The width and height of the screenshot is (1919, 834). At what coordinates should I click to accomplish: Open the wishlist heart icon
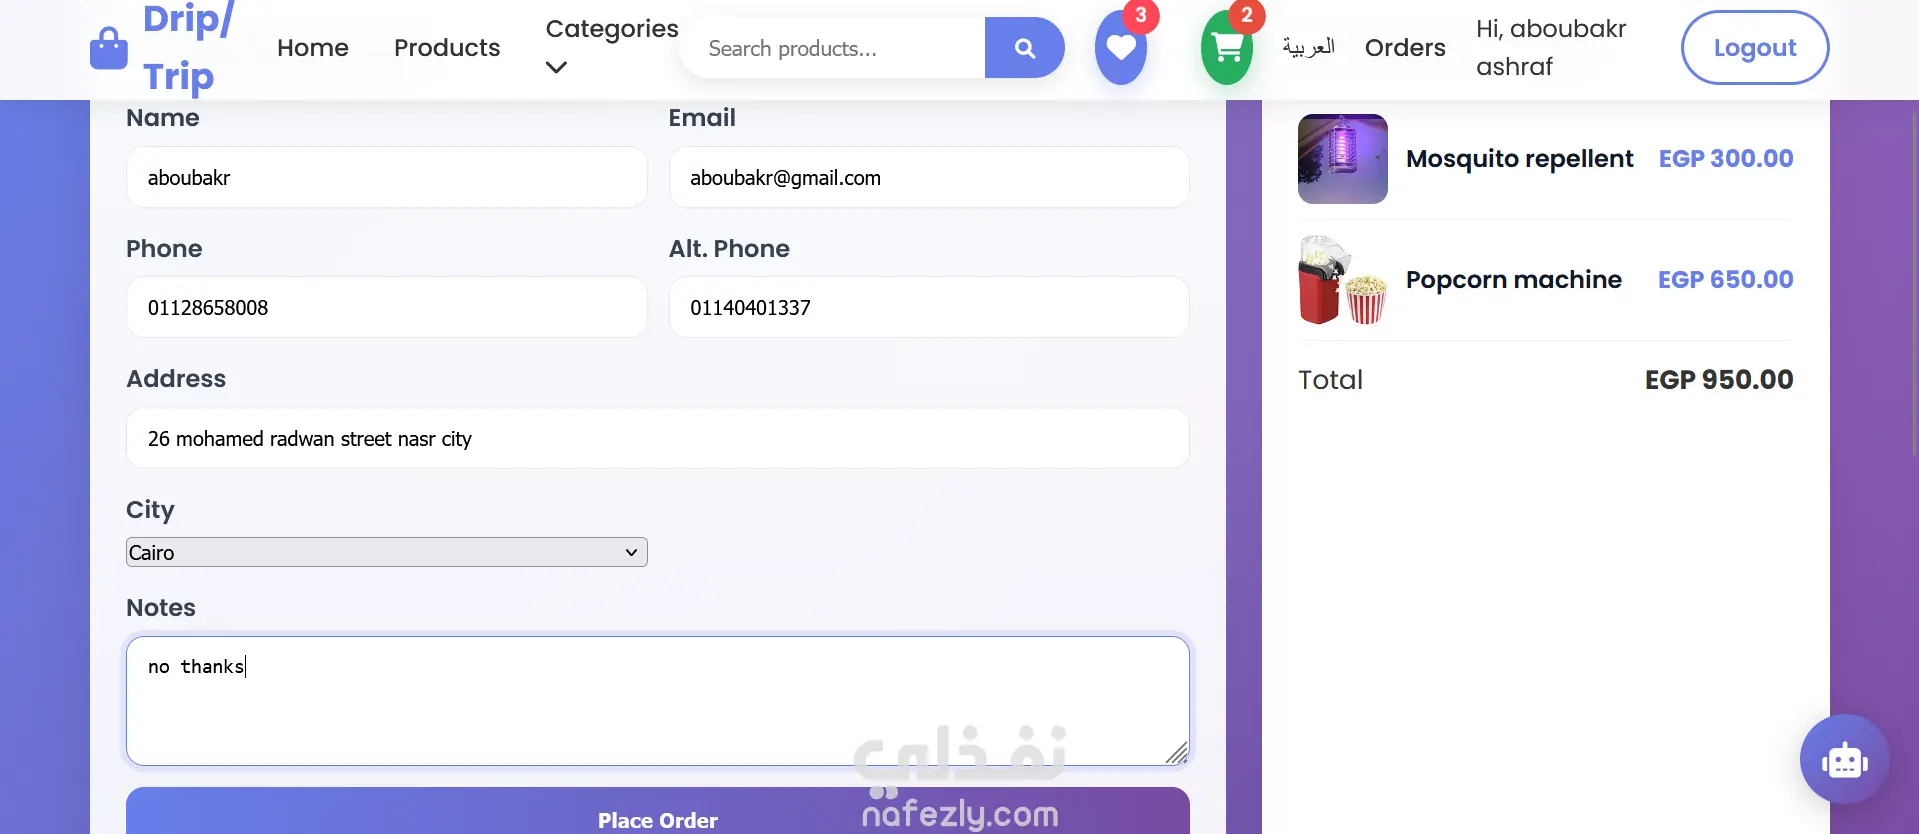1120,48
